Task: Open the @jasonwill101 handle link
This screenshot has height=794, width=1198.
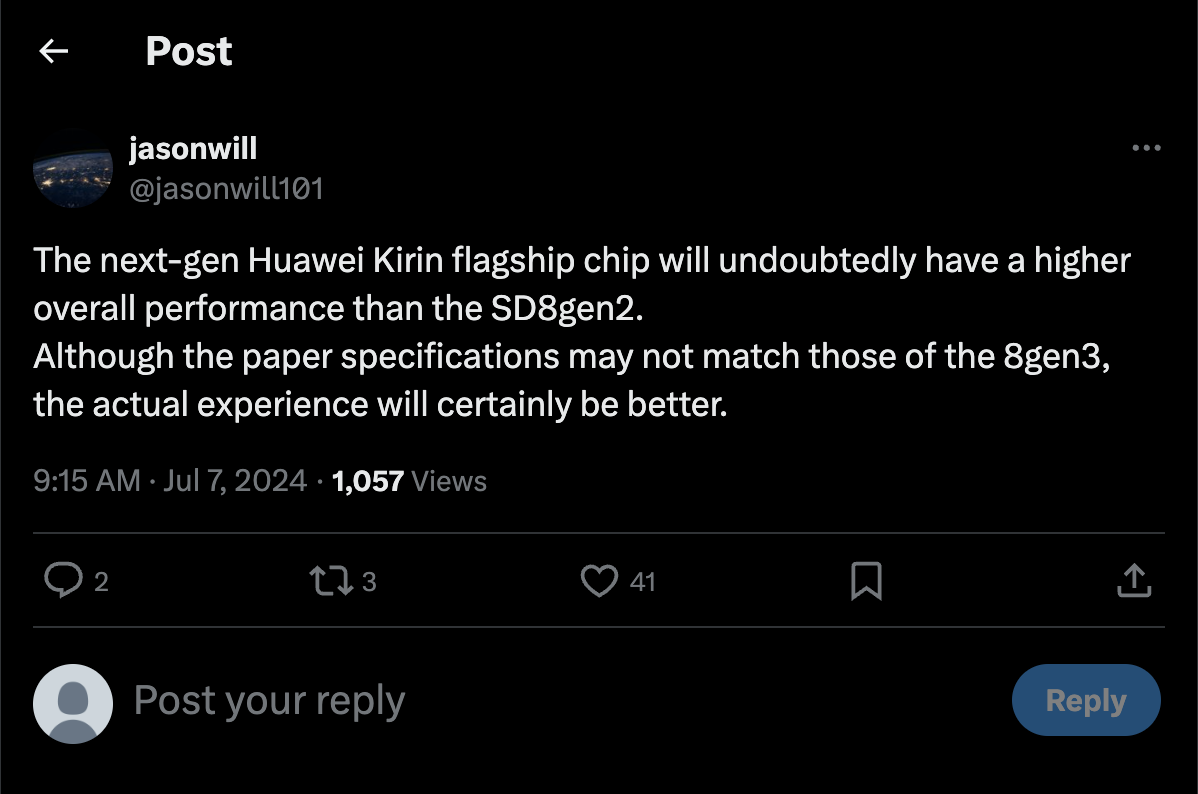Action: [x=226, y=189]
